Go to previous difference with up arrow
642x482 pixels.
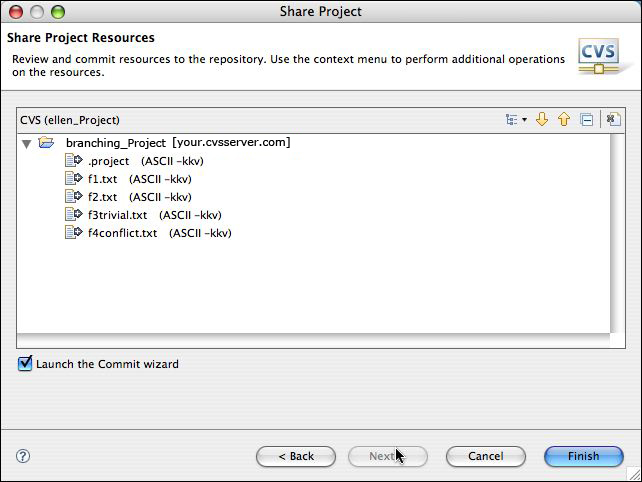pos(564,120)
